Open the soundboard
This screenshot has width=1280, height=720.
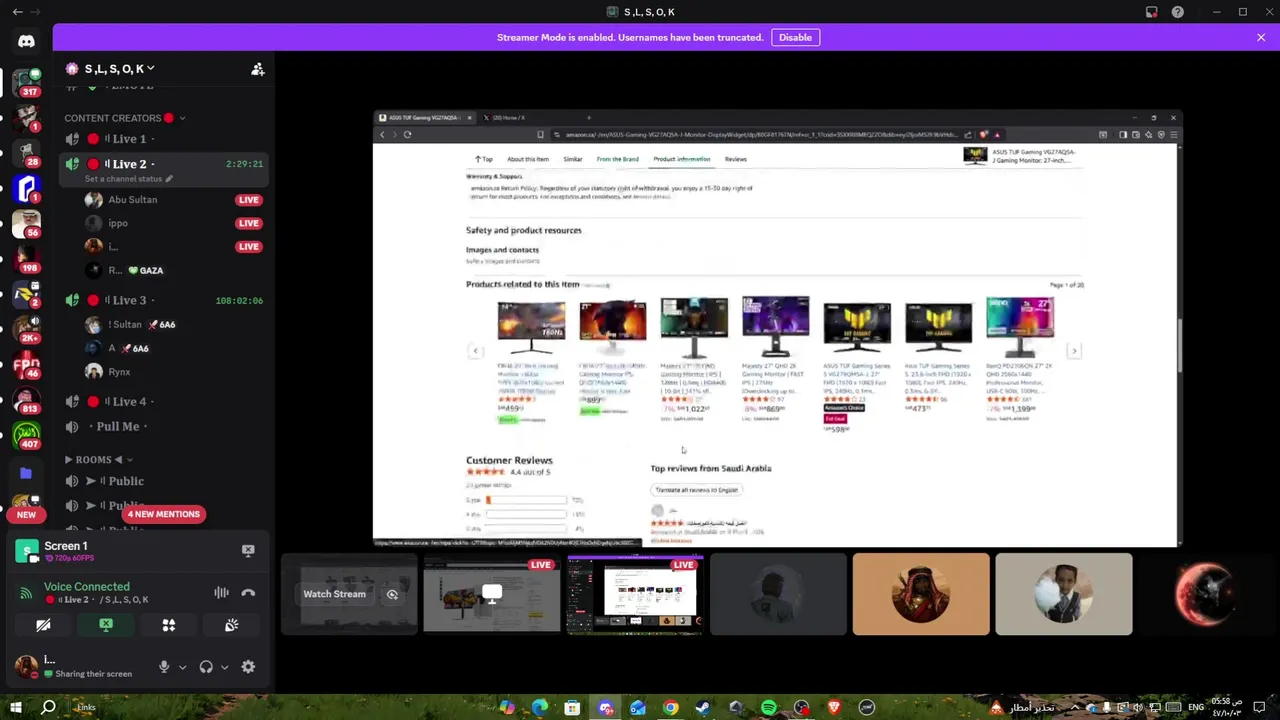(x=231, y=625)
